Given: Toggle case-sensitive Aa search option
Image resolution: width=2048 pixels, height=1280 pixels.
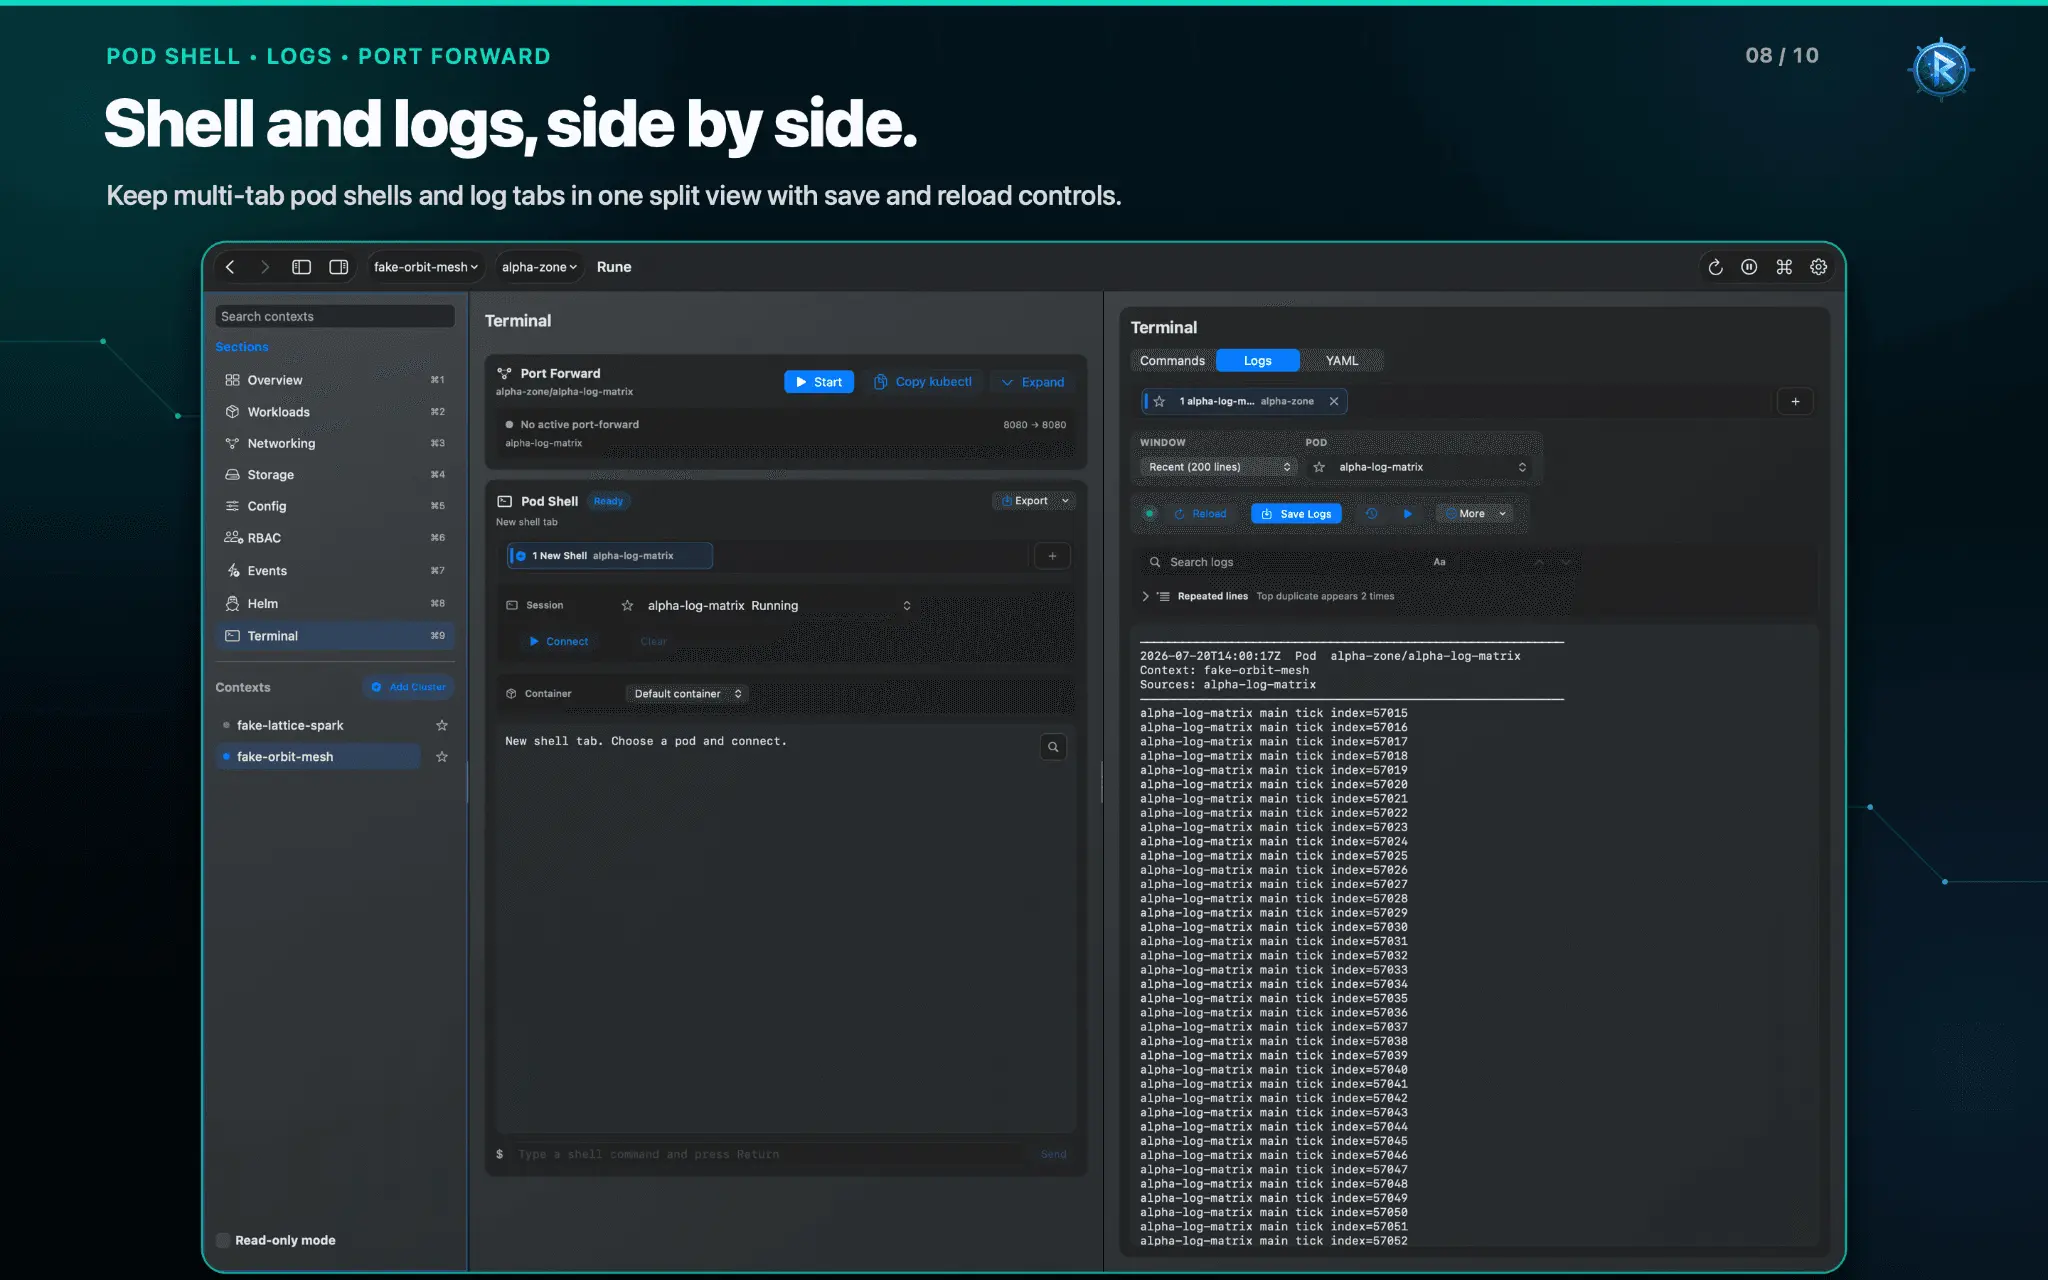Looking at the screenshot, I should pos(1440,562).
